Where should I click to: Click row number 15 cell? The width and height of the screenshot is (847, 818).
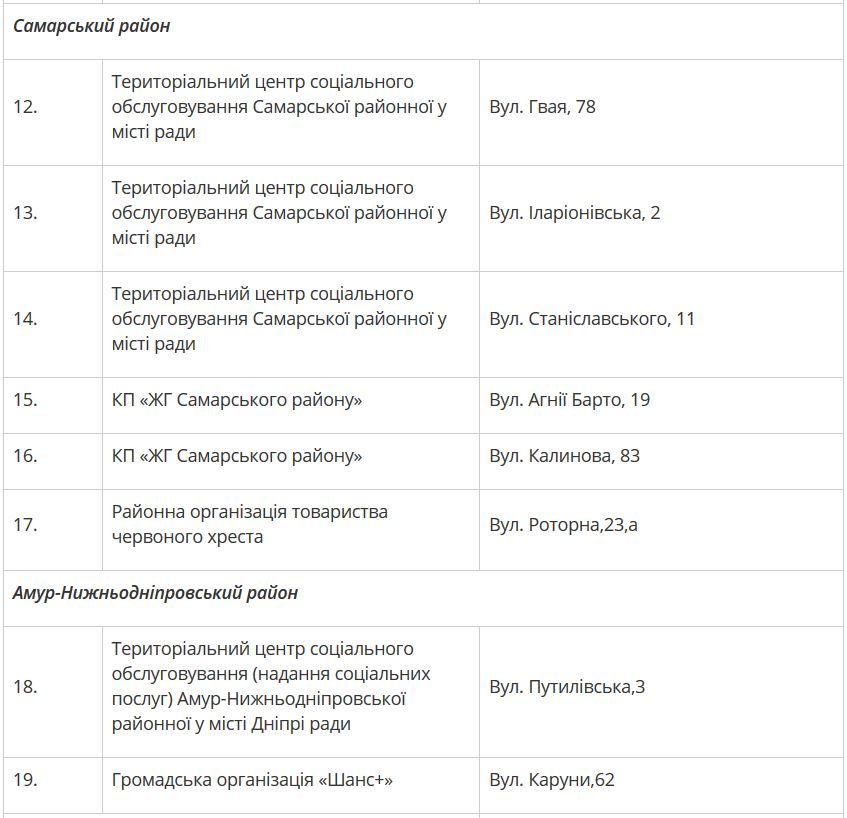[x=26, y=400]
